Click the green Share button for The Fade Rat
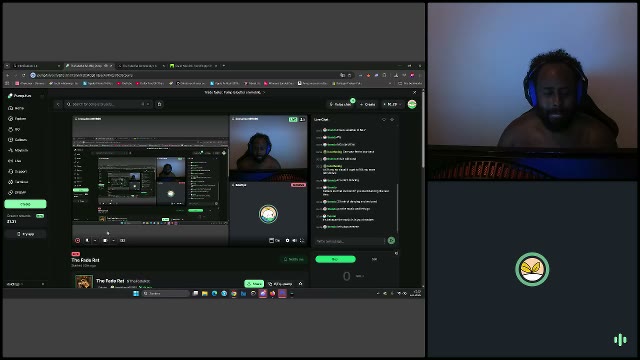The width and height of the screenshot is (640, 360). [x=254, y=284]
